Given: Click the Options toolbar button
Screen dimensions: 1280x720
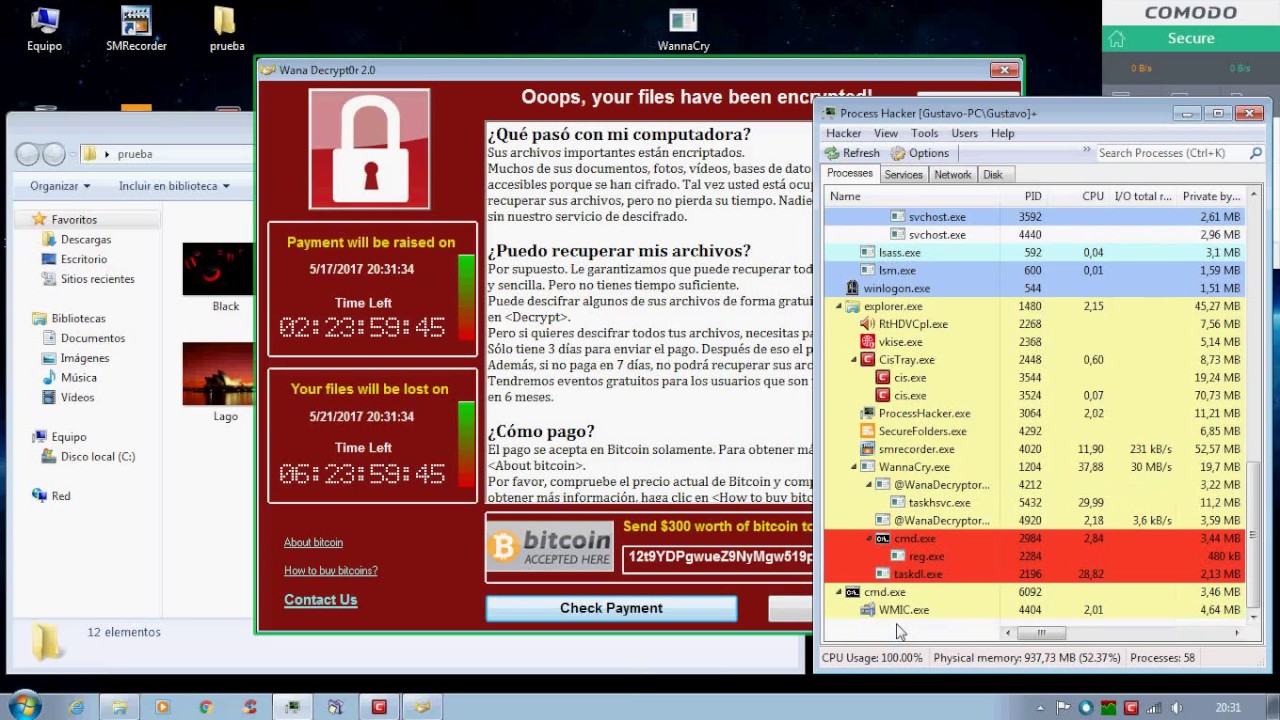Looking at the screenshot, I should (x=920, y=153).
